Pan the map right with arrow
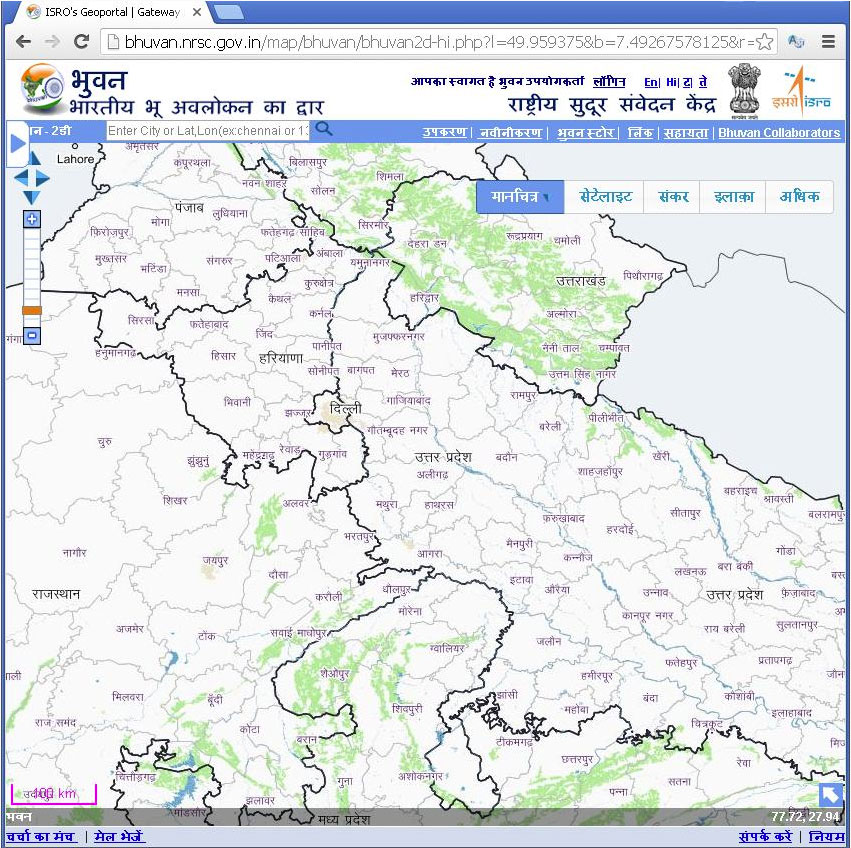Screen dimensions: 851x848 pos(44,179)
